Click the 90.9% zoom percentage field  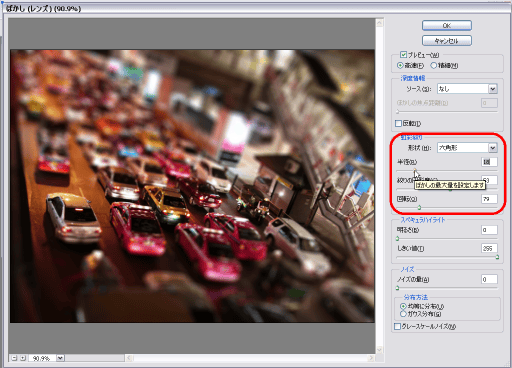click(42, 358)
